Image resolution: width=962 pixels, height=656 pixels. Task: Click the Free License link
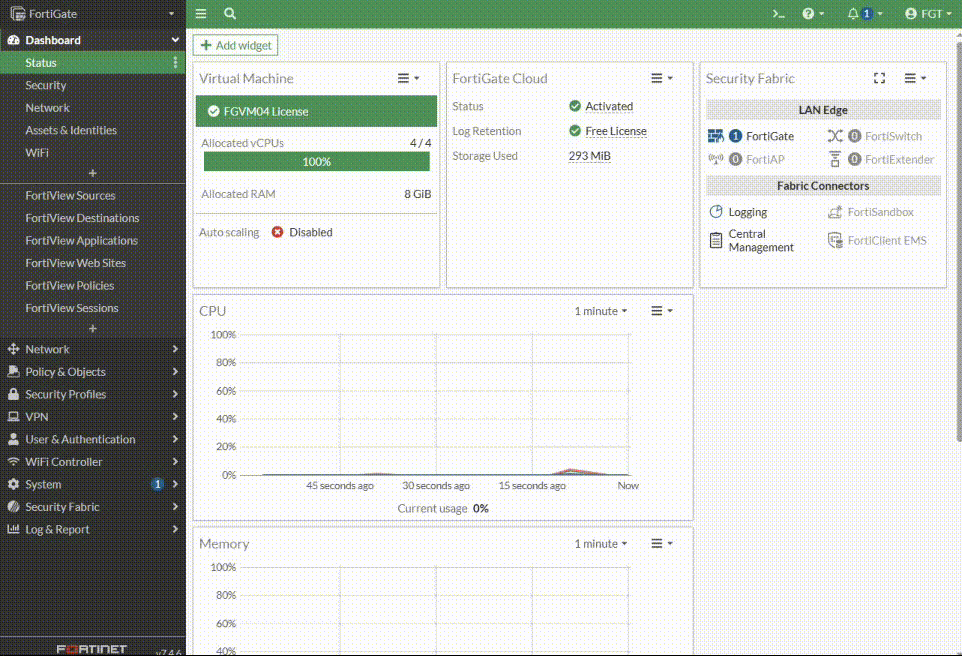pos(615,131)
